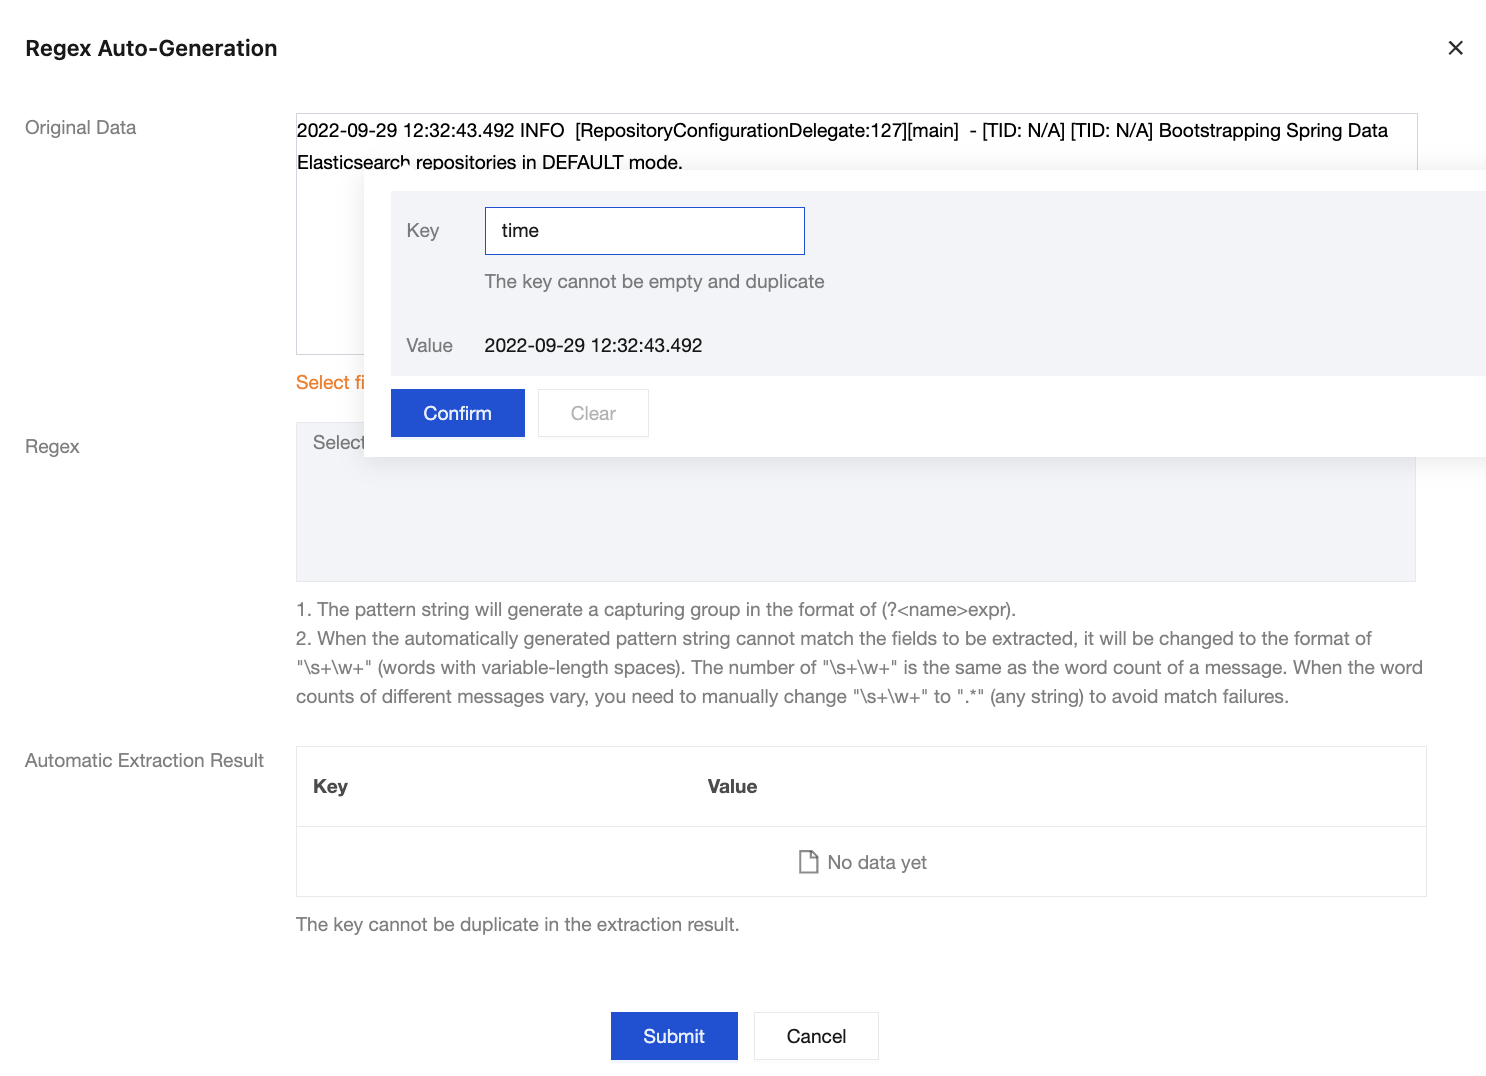Click the timestamp value in the Key popup
Screen dimensions: 1486x1076
[593, 346]
